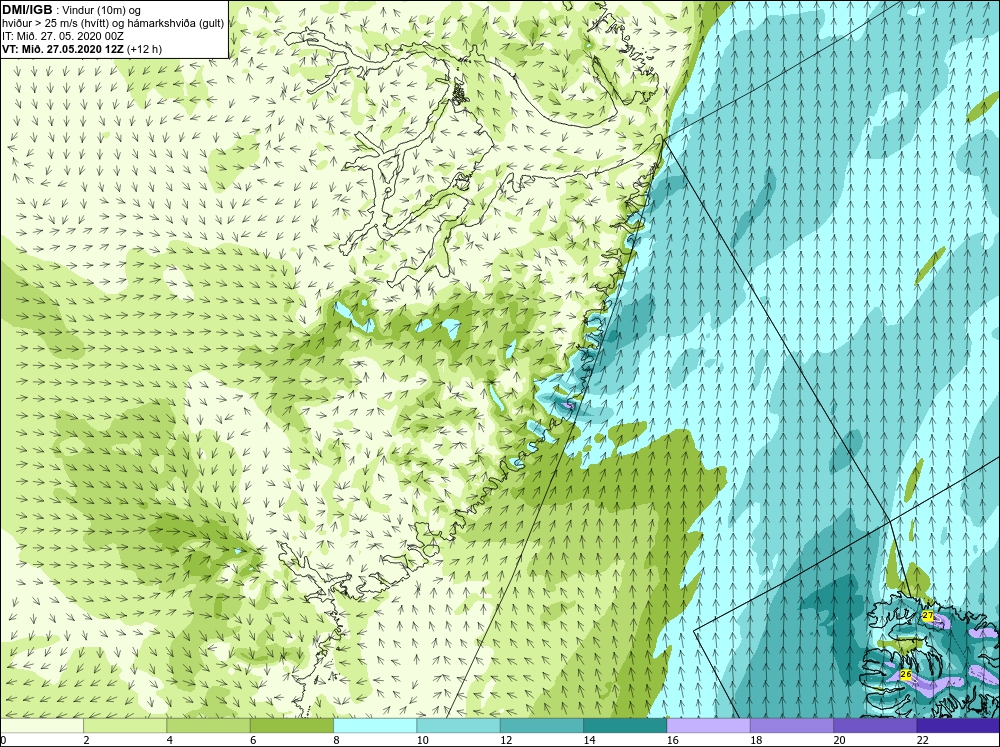The height and width of the screenshot is (747, 1000).
Task: Click the legend scale number "12"
Action: point(506,740)
